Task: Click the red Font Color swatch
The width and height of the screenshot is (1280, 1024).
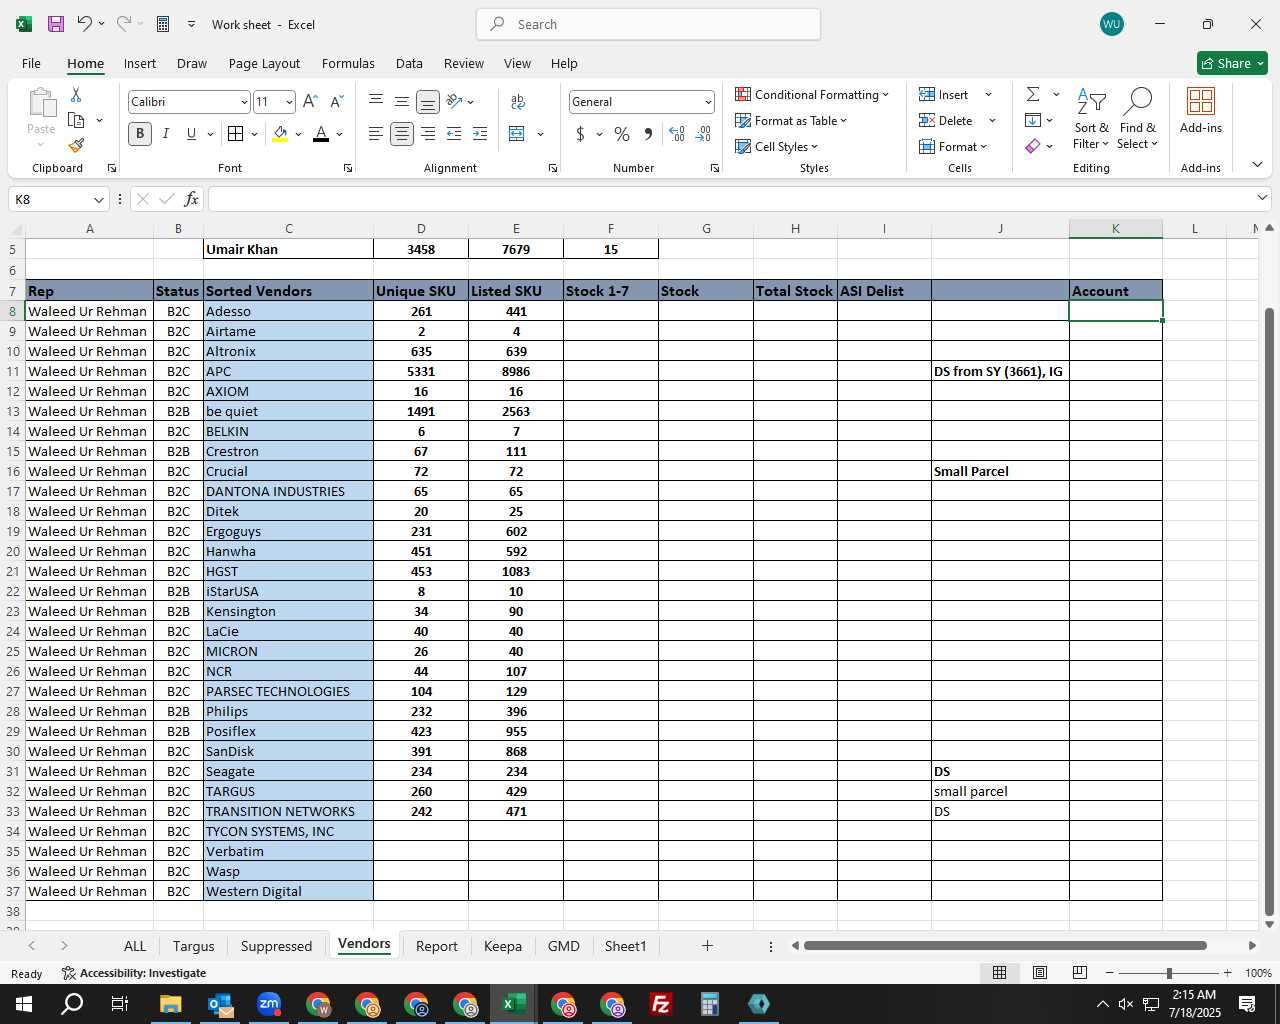Action: point(321,134)
